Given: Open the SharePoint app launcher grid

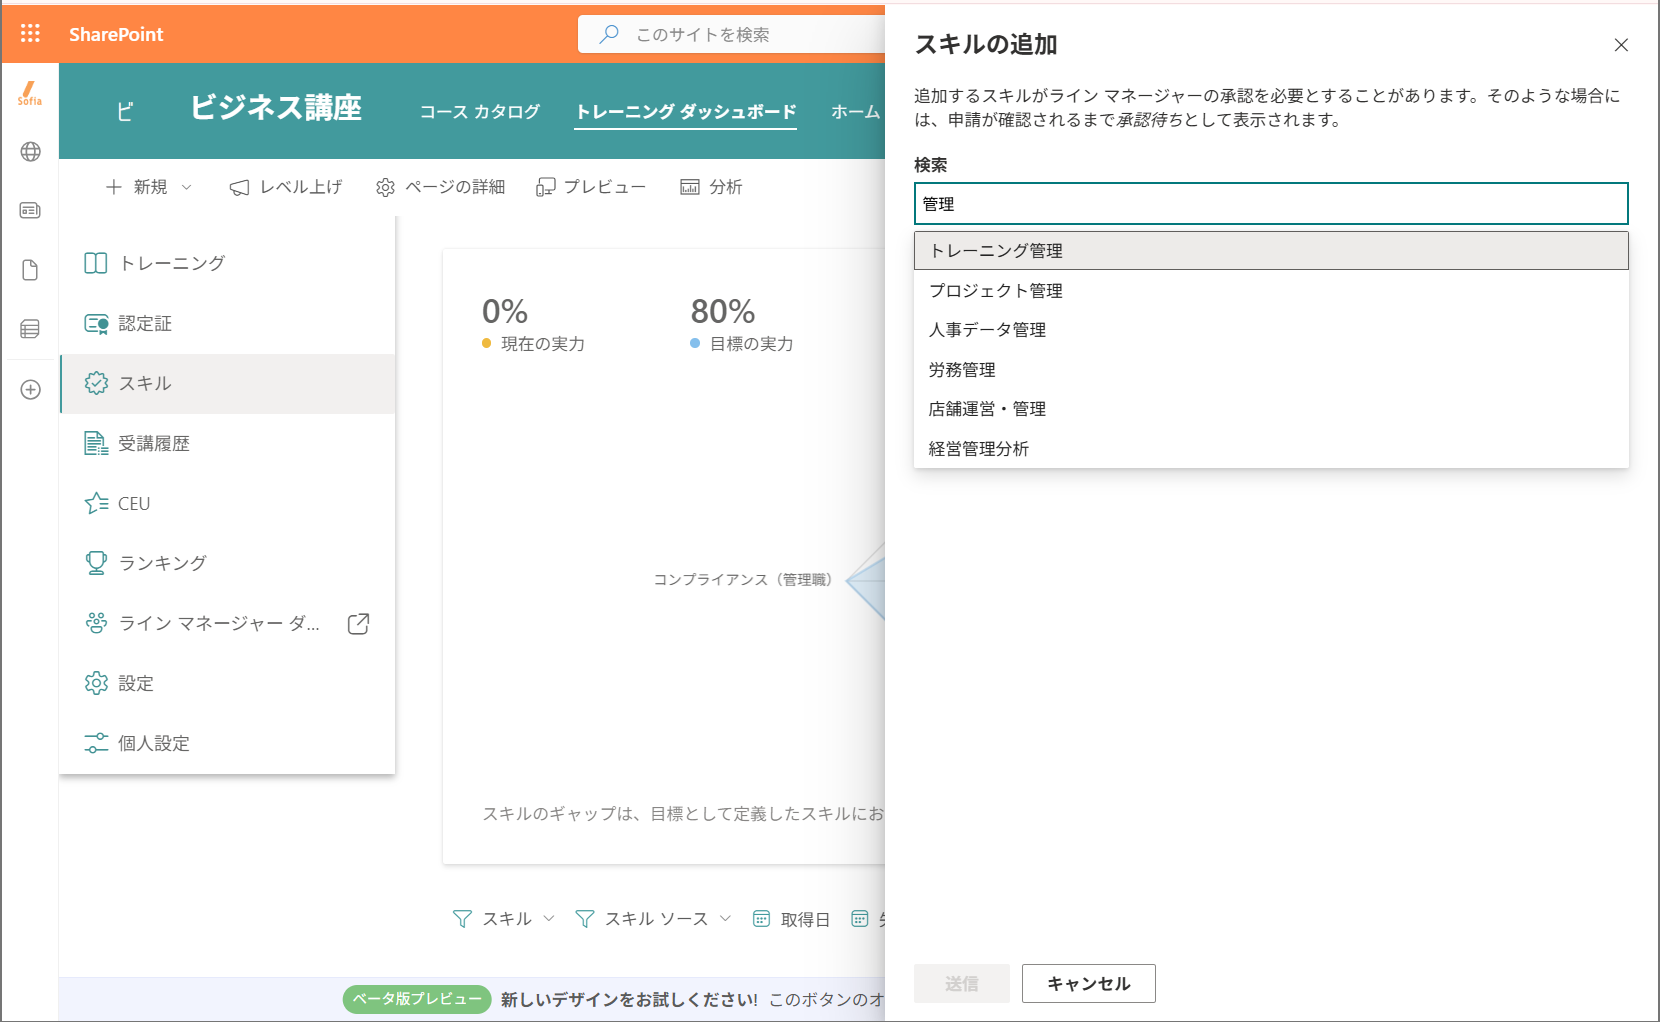Looking at the screenshot, I should [30, 34].
